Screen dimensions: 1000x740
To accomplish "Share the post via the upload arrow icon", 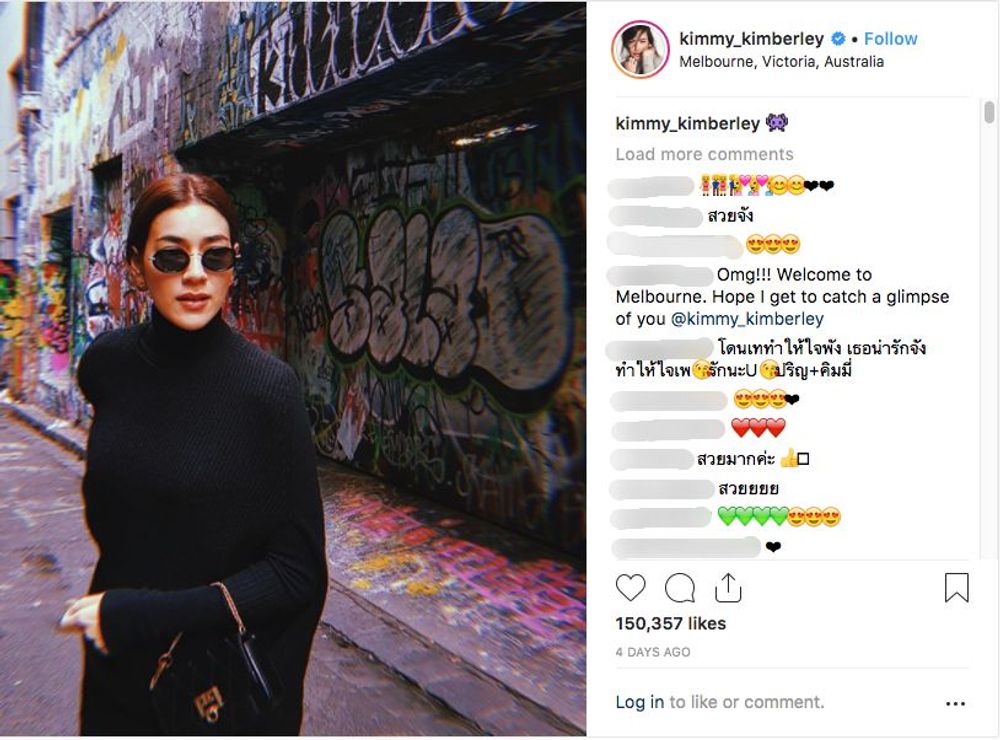I will tap(728, 587).
